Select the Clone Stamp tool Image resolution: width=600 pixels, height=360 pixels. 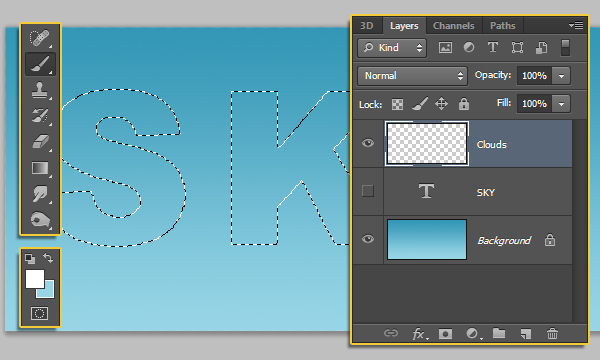click(x=40, y=90)
